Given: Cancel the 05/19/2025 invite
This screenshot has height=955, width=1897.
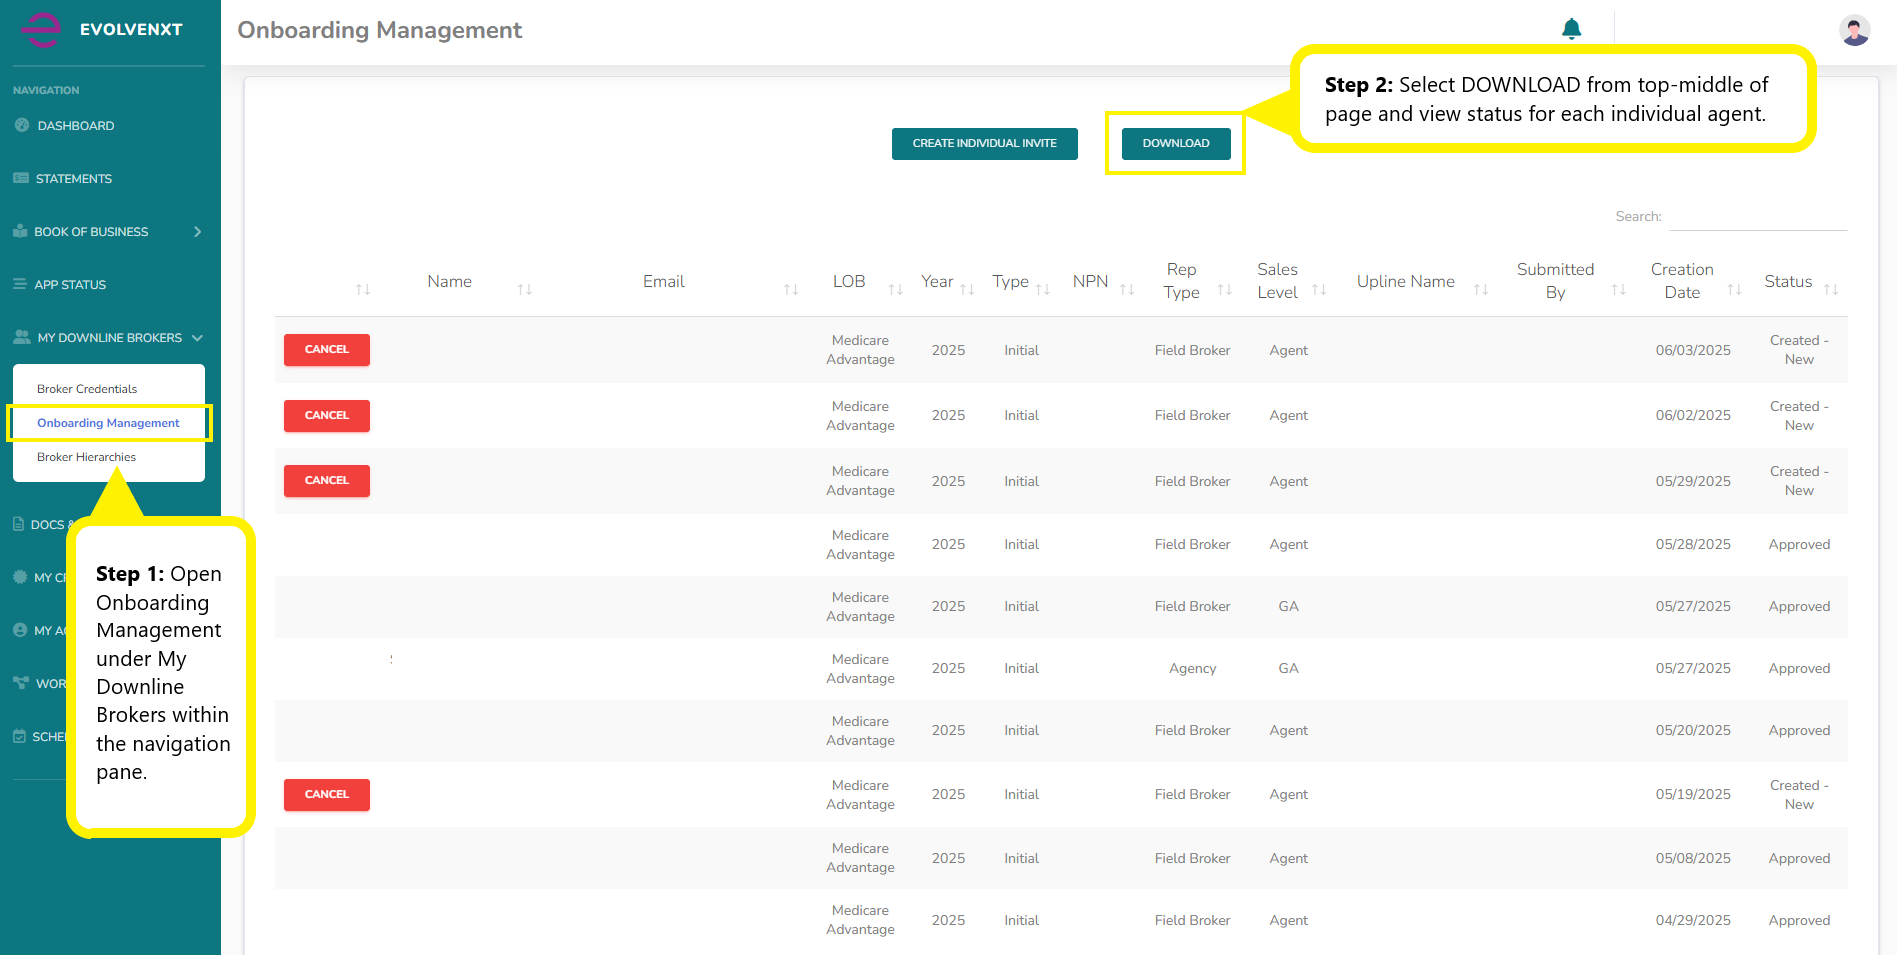Looking at the screenshot, I should pos(327,795).
